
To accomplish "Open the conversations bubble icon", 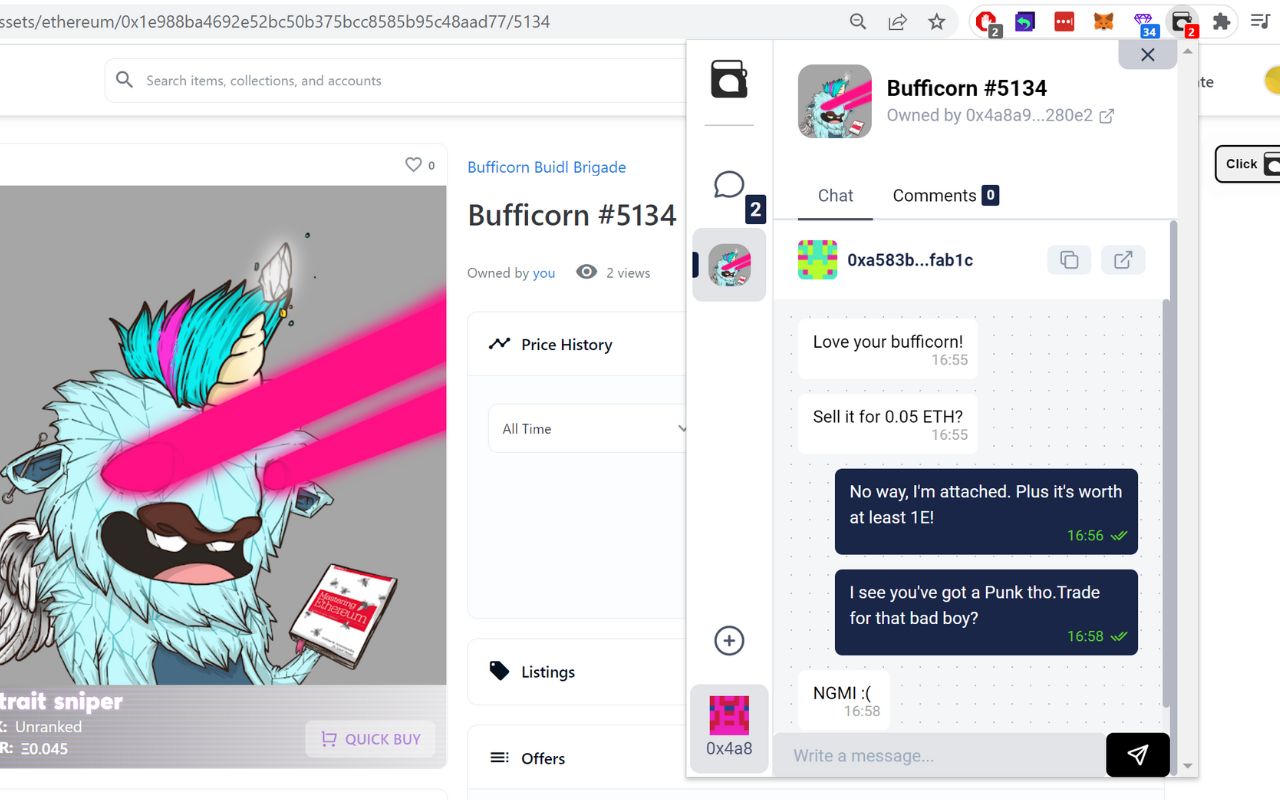I will click(x=729, y=184).
